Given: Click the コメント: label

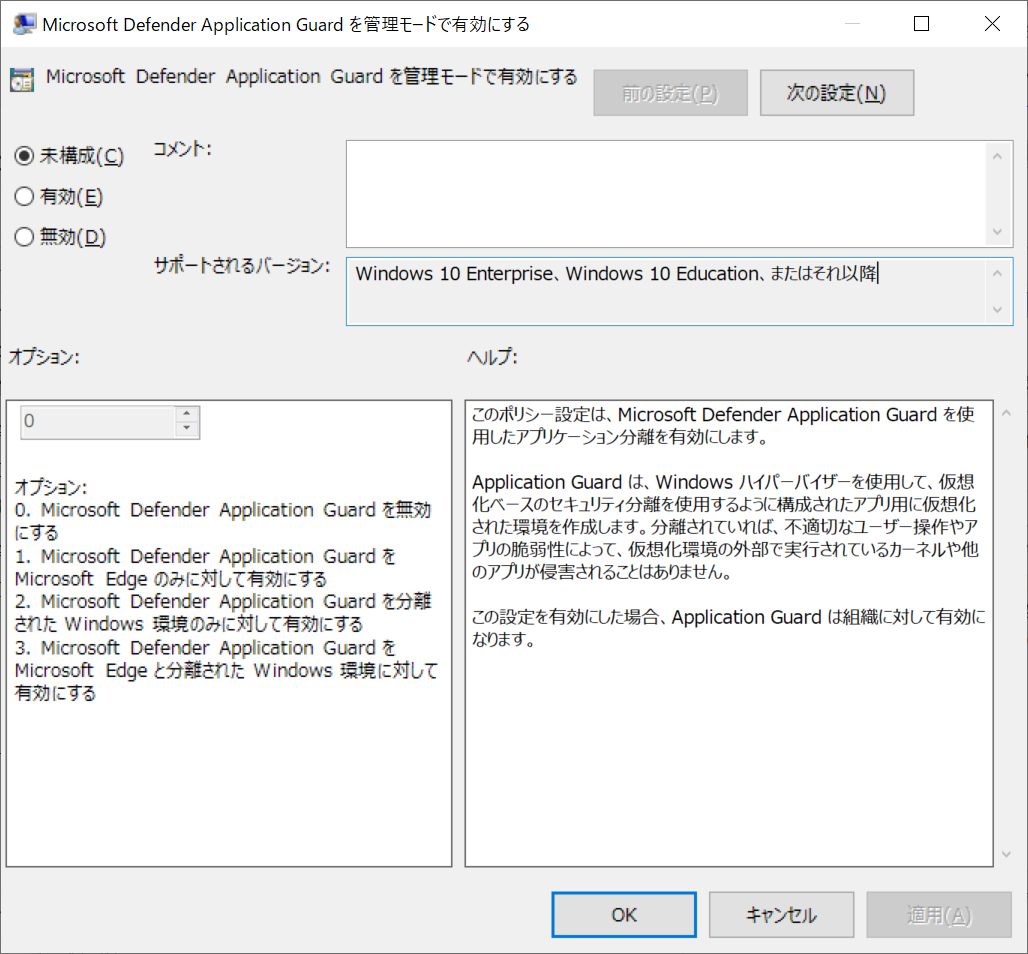Looking at the screenshot, I should click(182, 149).
